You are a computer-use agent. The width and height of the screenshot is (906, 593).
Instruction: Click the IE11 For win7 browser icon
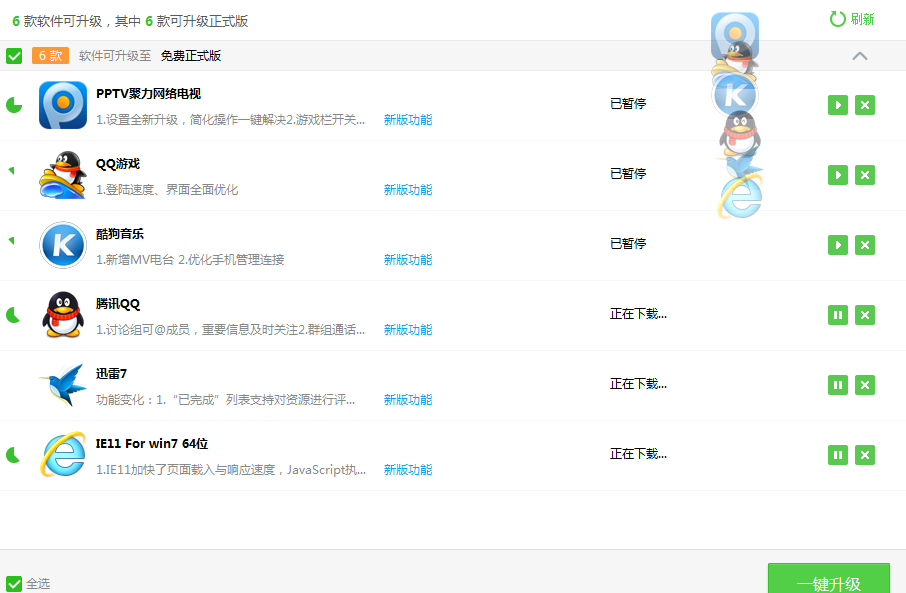click(62, 455)
